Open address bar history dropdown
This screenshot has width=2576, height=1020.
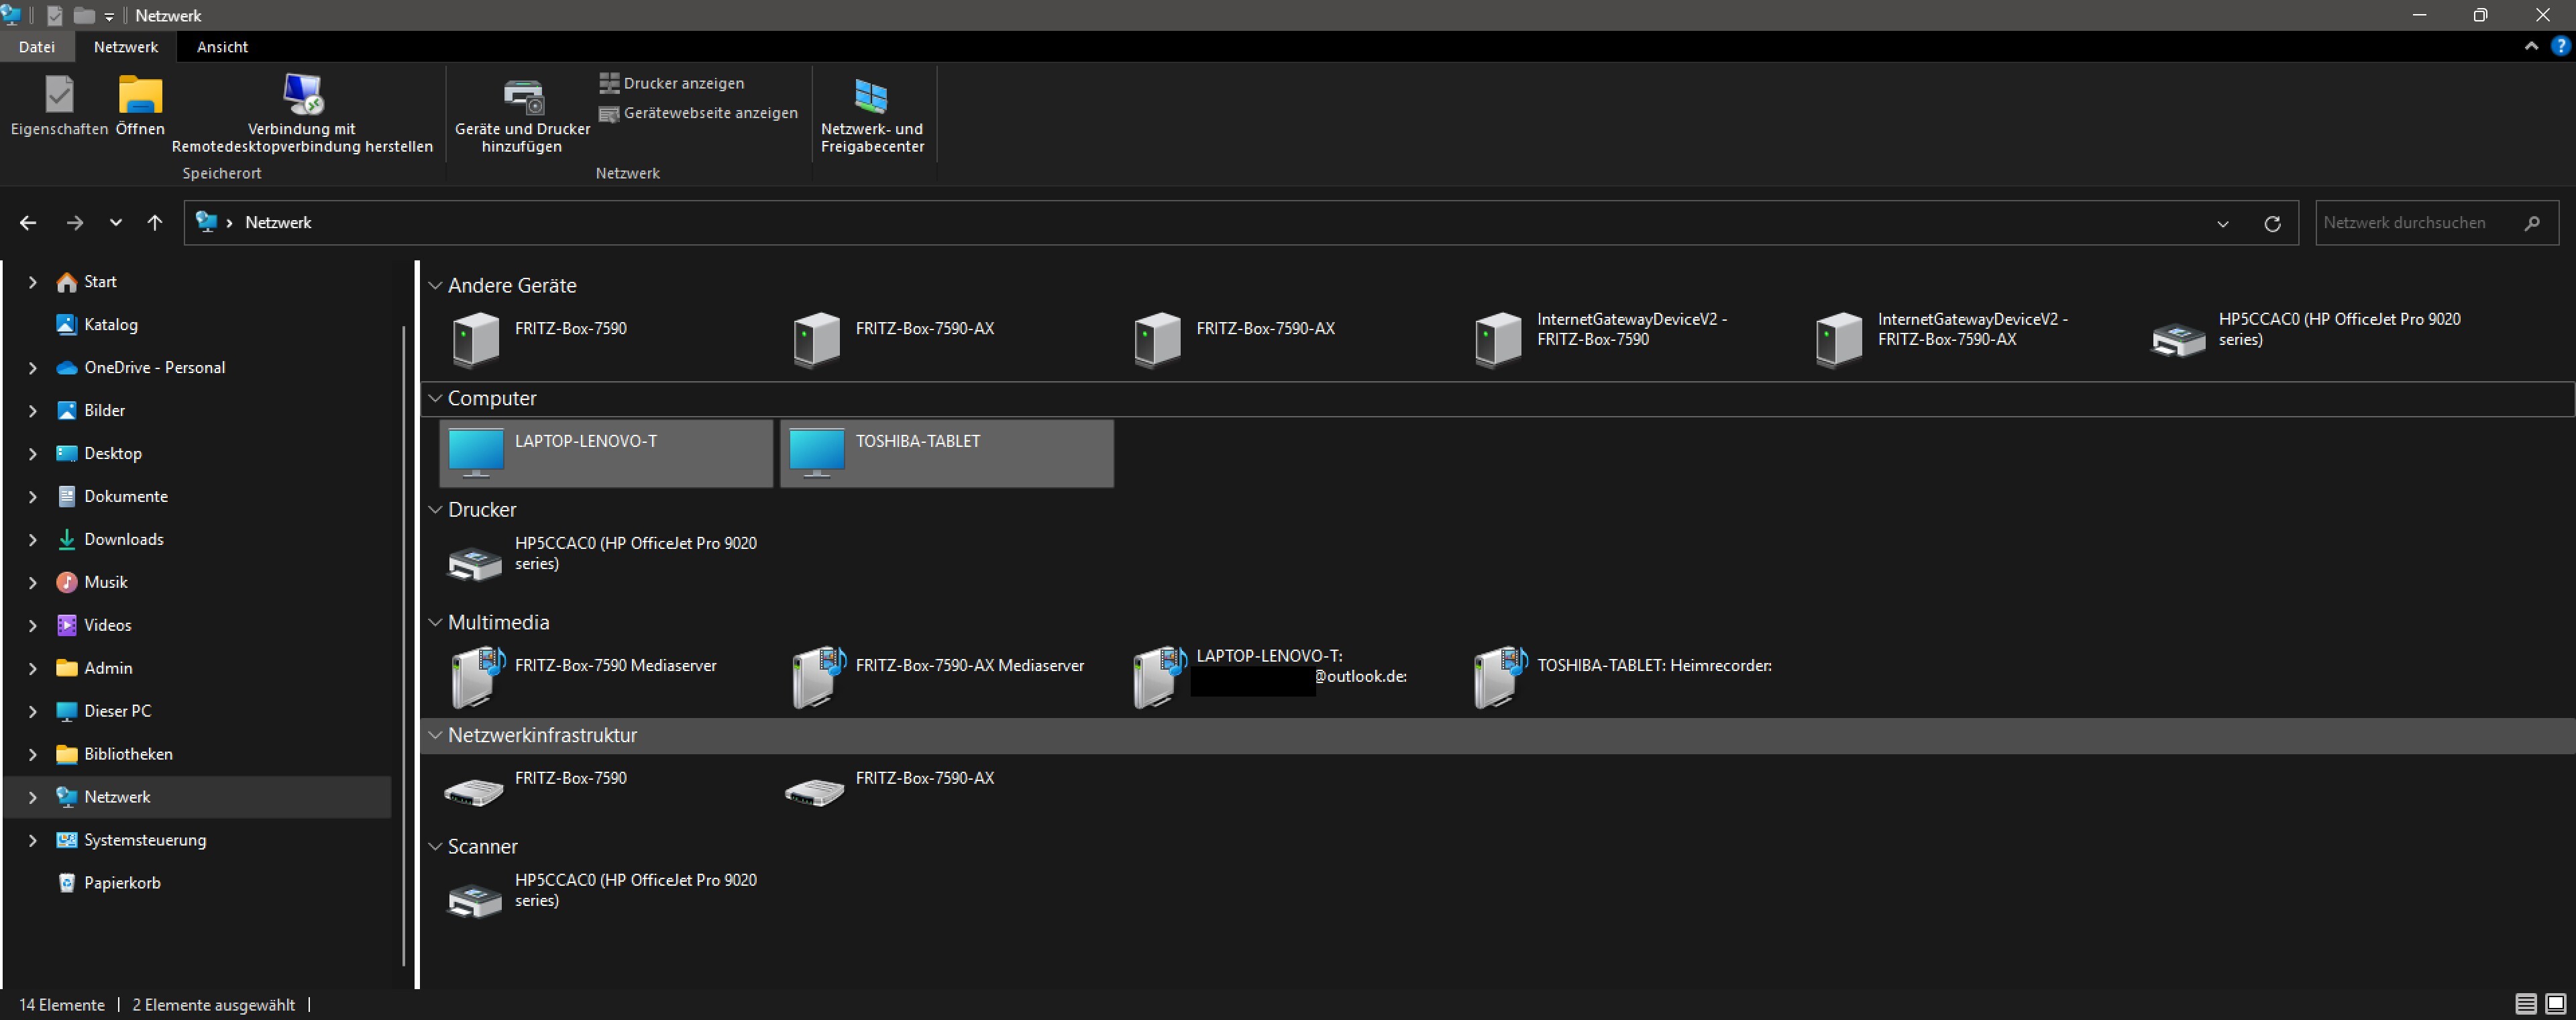[2222, 223]
